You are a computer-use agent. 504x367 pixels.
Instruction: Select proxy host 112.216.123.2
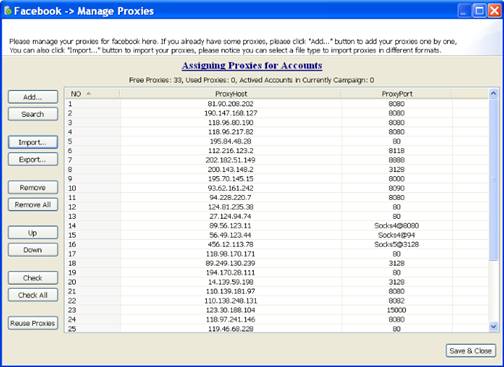point(230,151)
